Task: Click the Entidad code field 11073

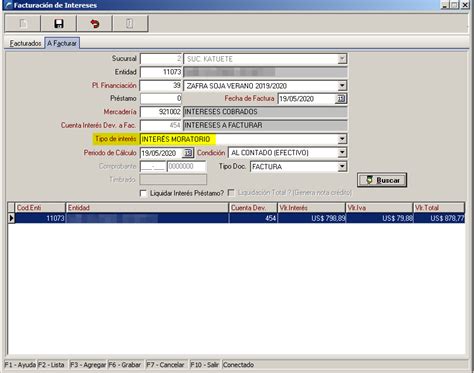Action: [161, 72]
